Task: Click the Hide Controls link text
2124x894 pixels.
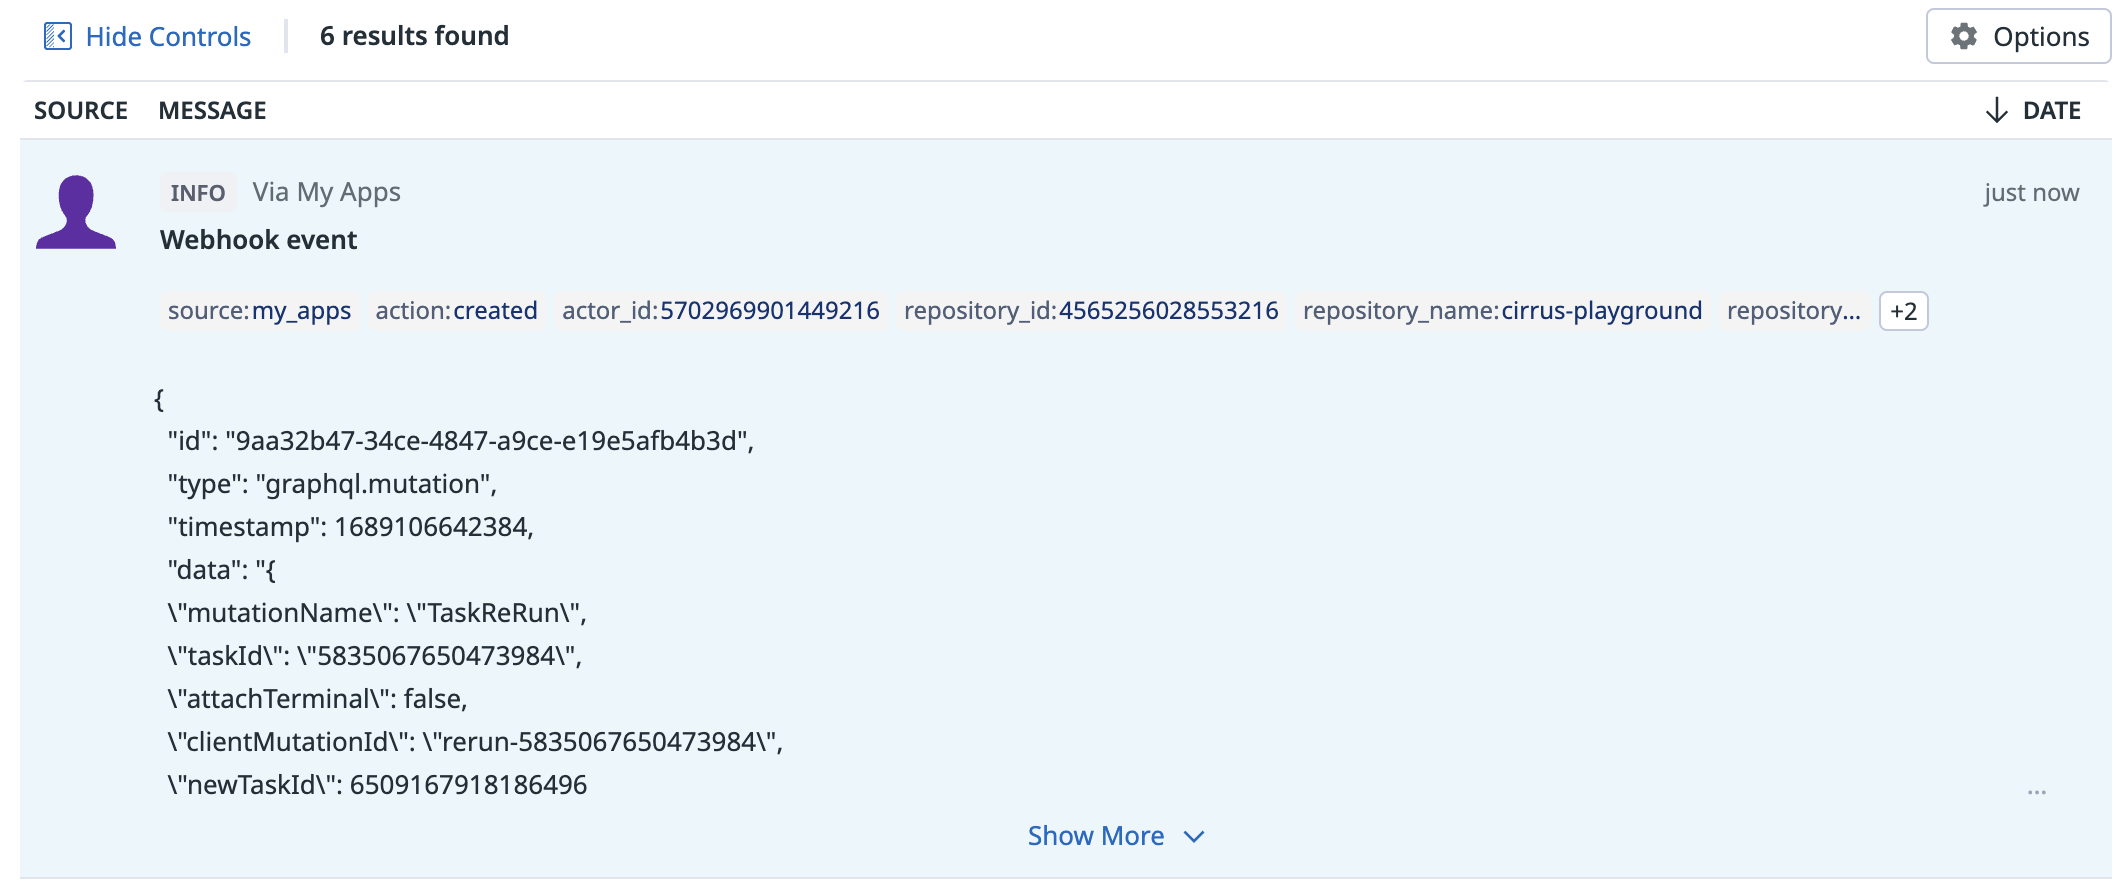Action: pyautogui.click(x=168, y=37)
